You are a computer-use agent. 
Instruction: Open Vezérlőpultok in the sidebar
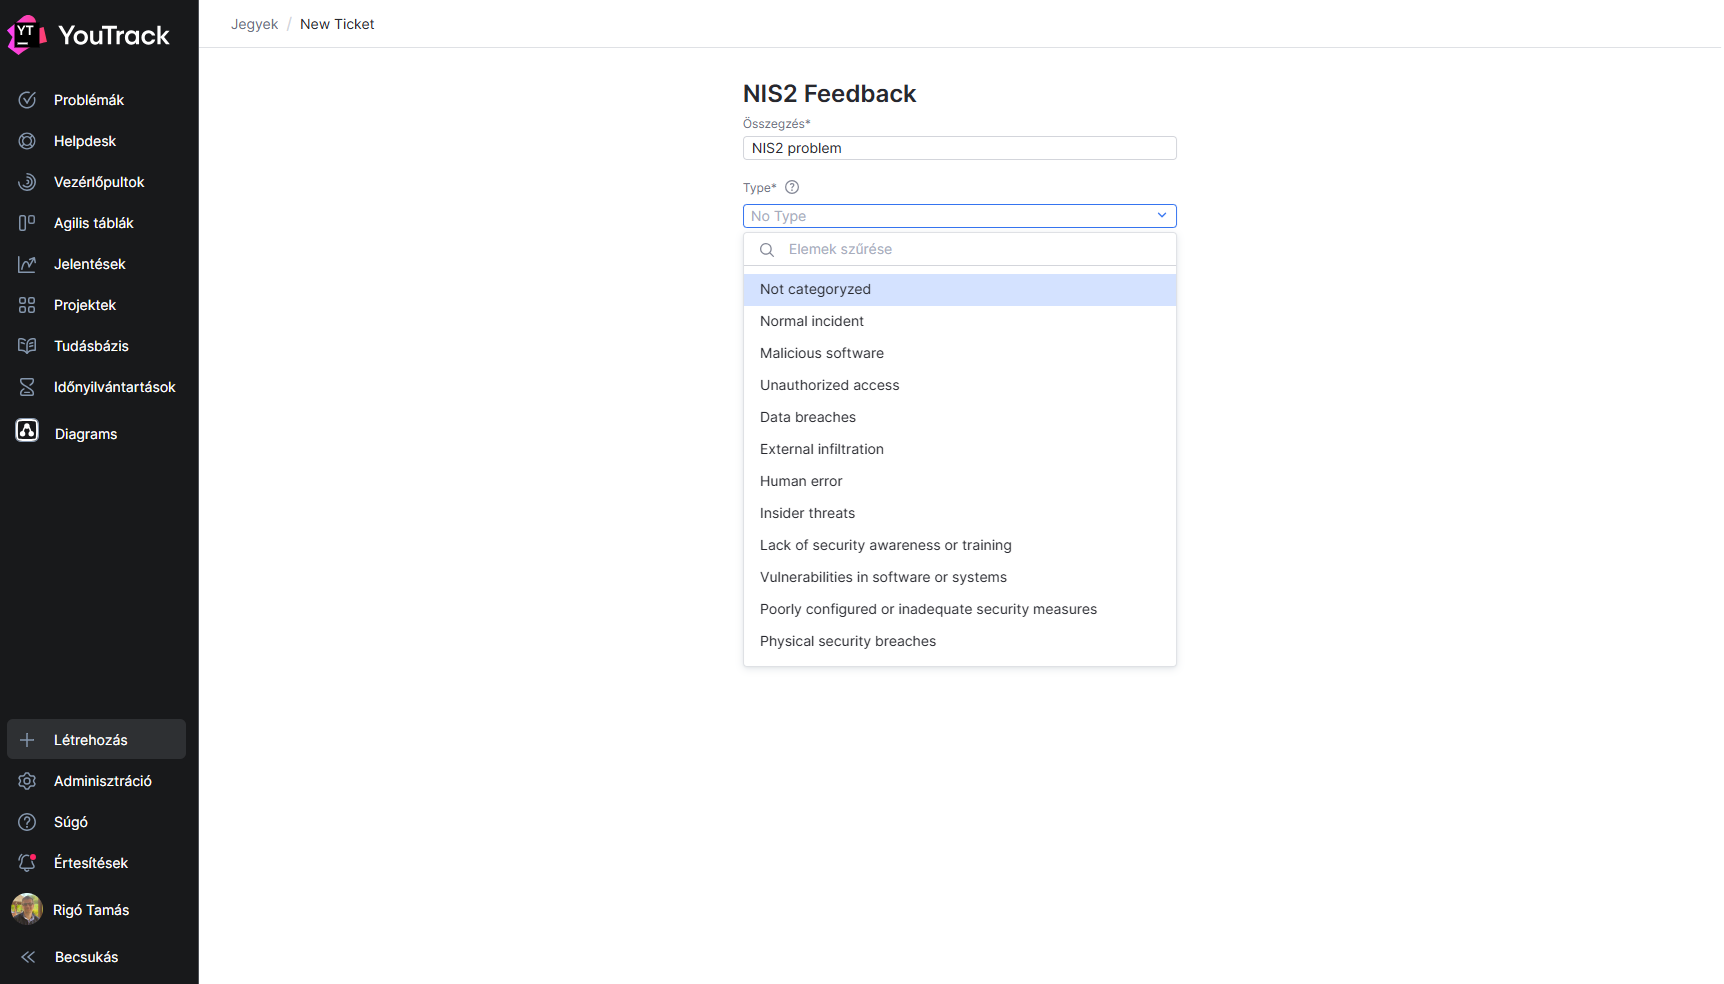[x=98, y=182]
